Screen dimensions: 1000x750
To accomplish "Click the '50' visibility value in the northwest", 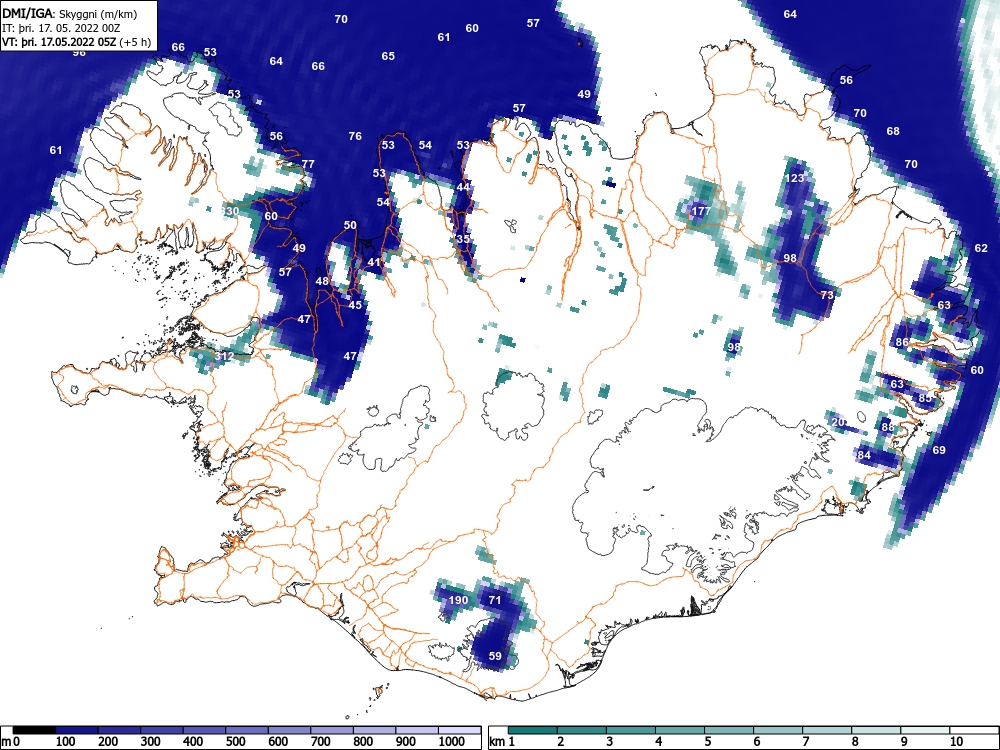I will [350, 225].
